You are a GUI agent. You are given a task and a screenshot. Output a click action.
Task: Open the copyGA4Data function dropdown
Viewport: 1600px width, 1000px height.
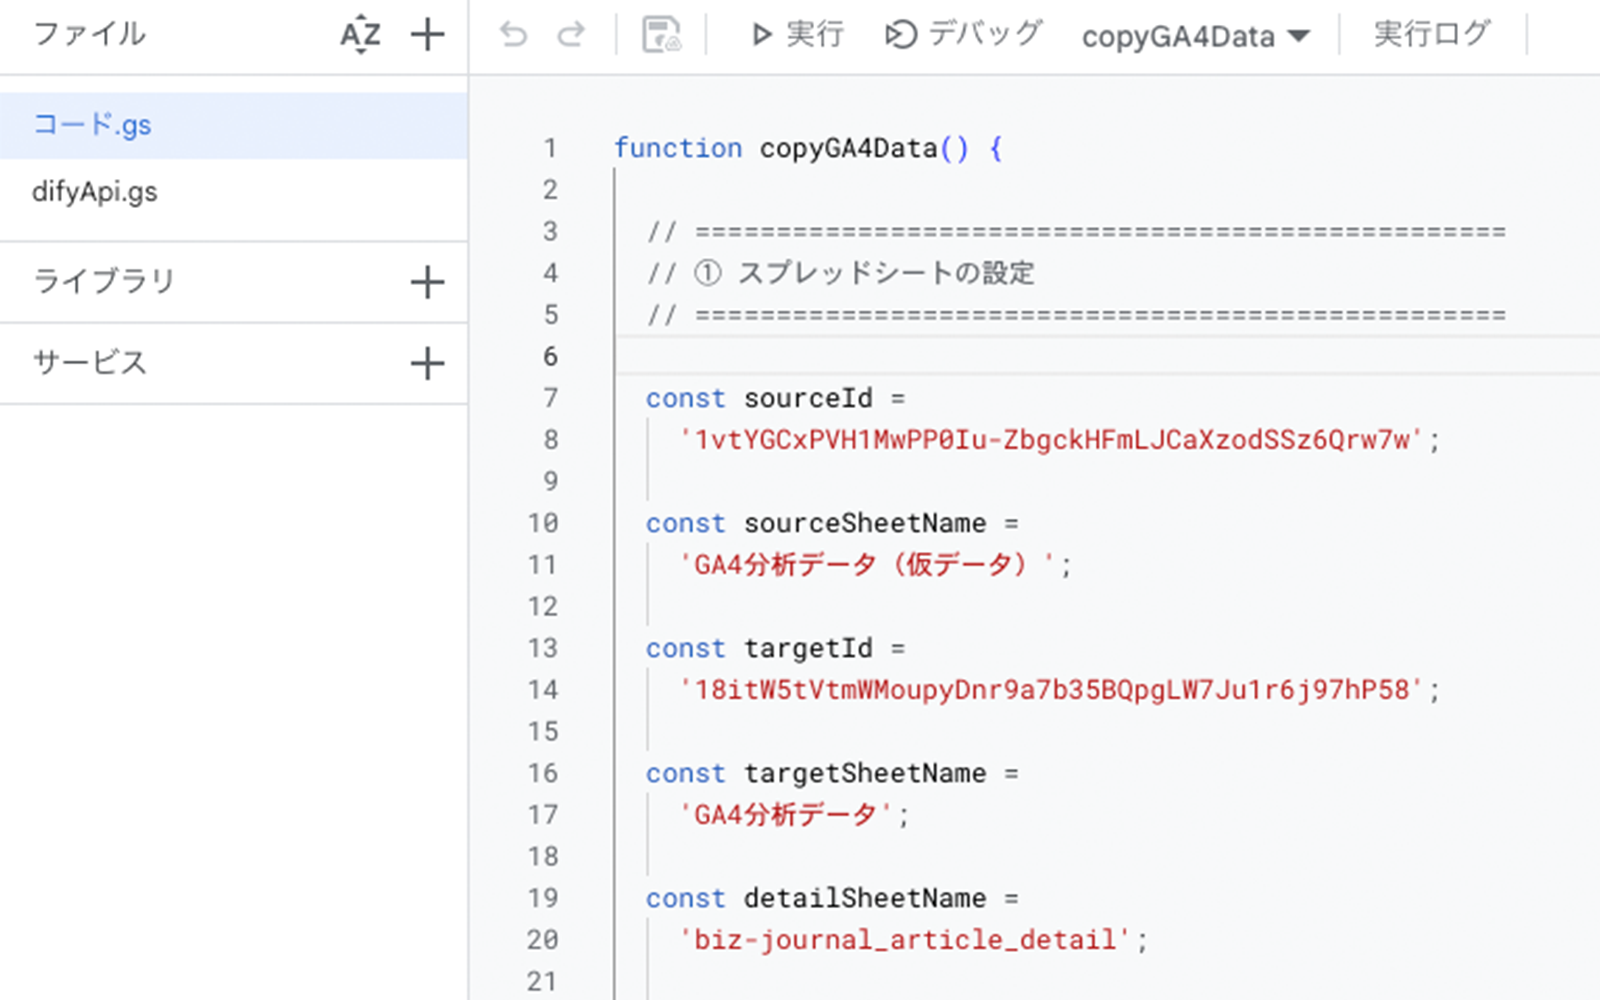(x=1196, y=37)
